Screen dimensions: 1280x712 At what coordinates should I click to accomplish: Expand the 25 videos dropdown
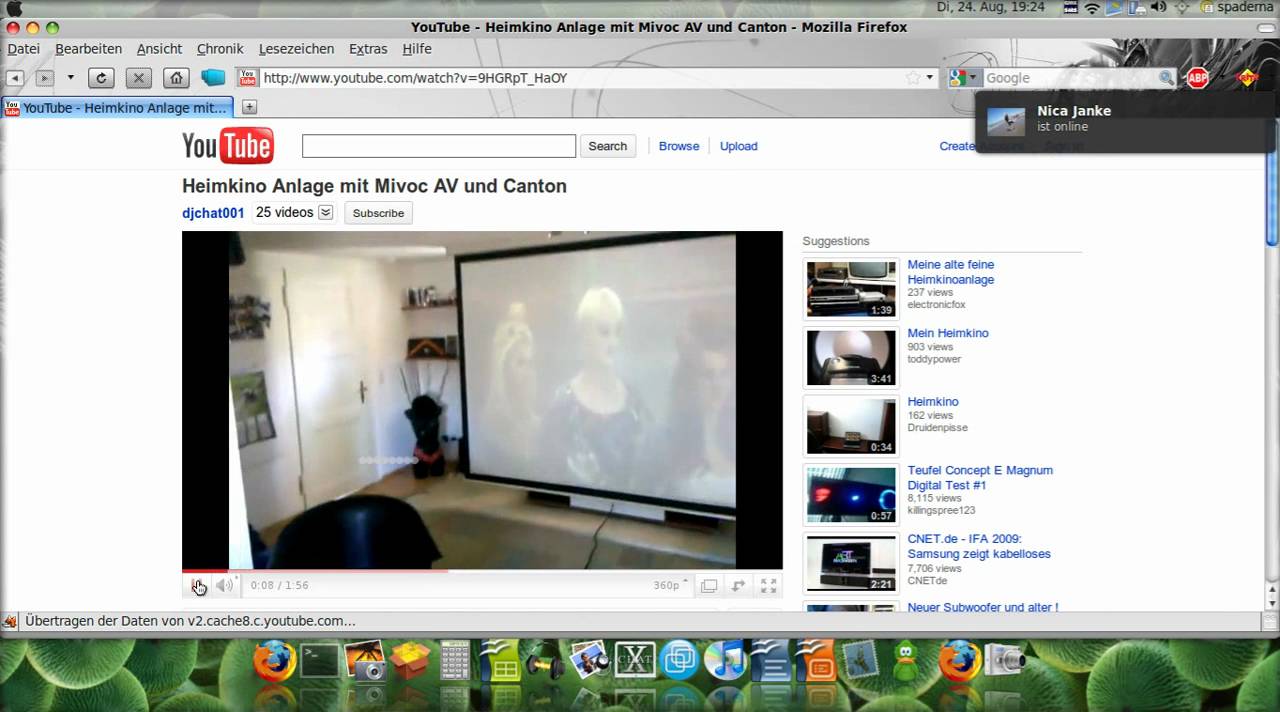325,212
